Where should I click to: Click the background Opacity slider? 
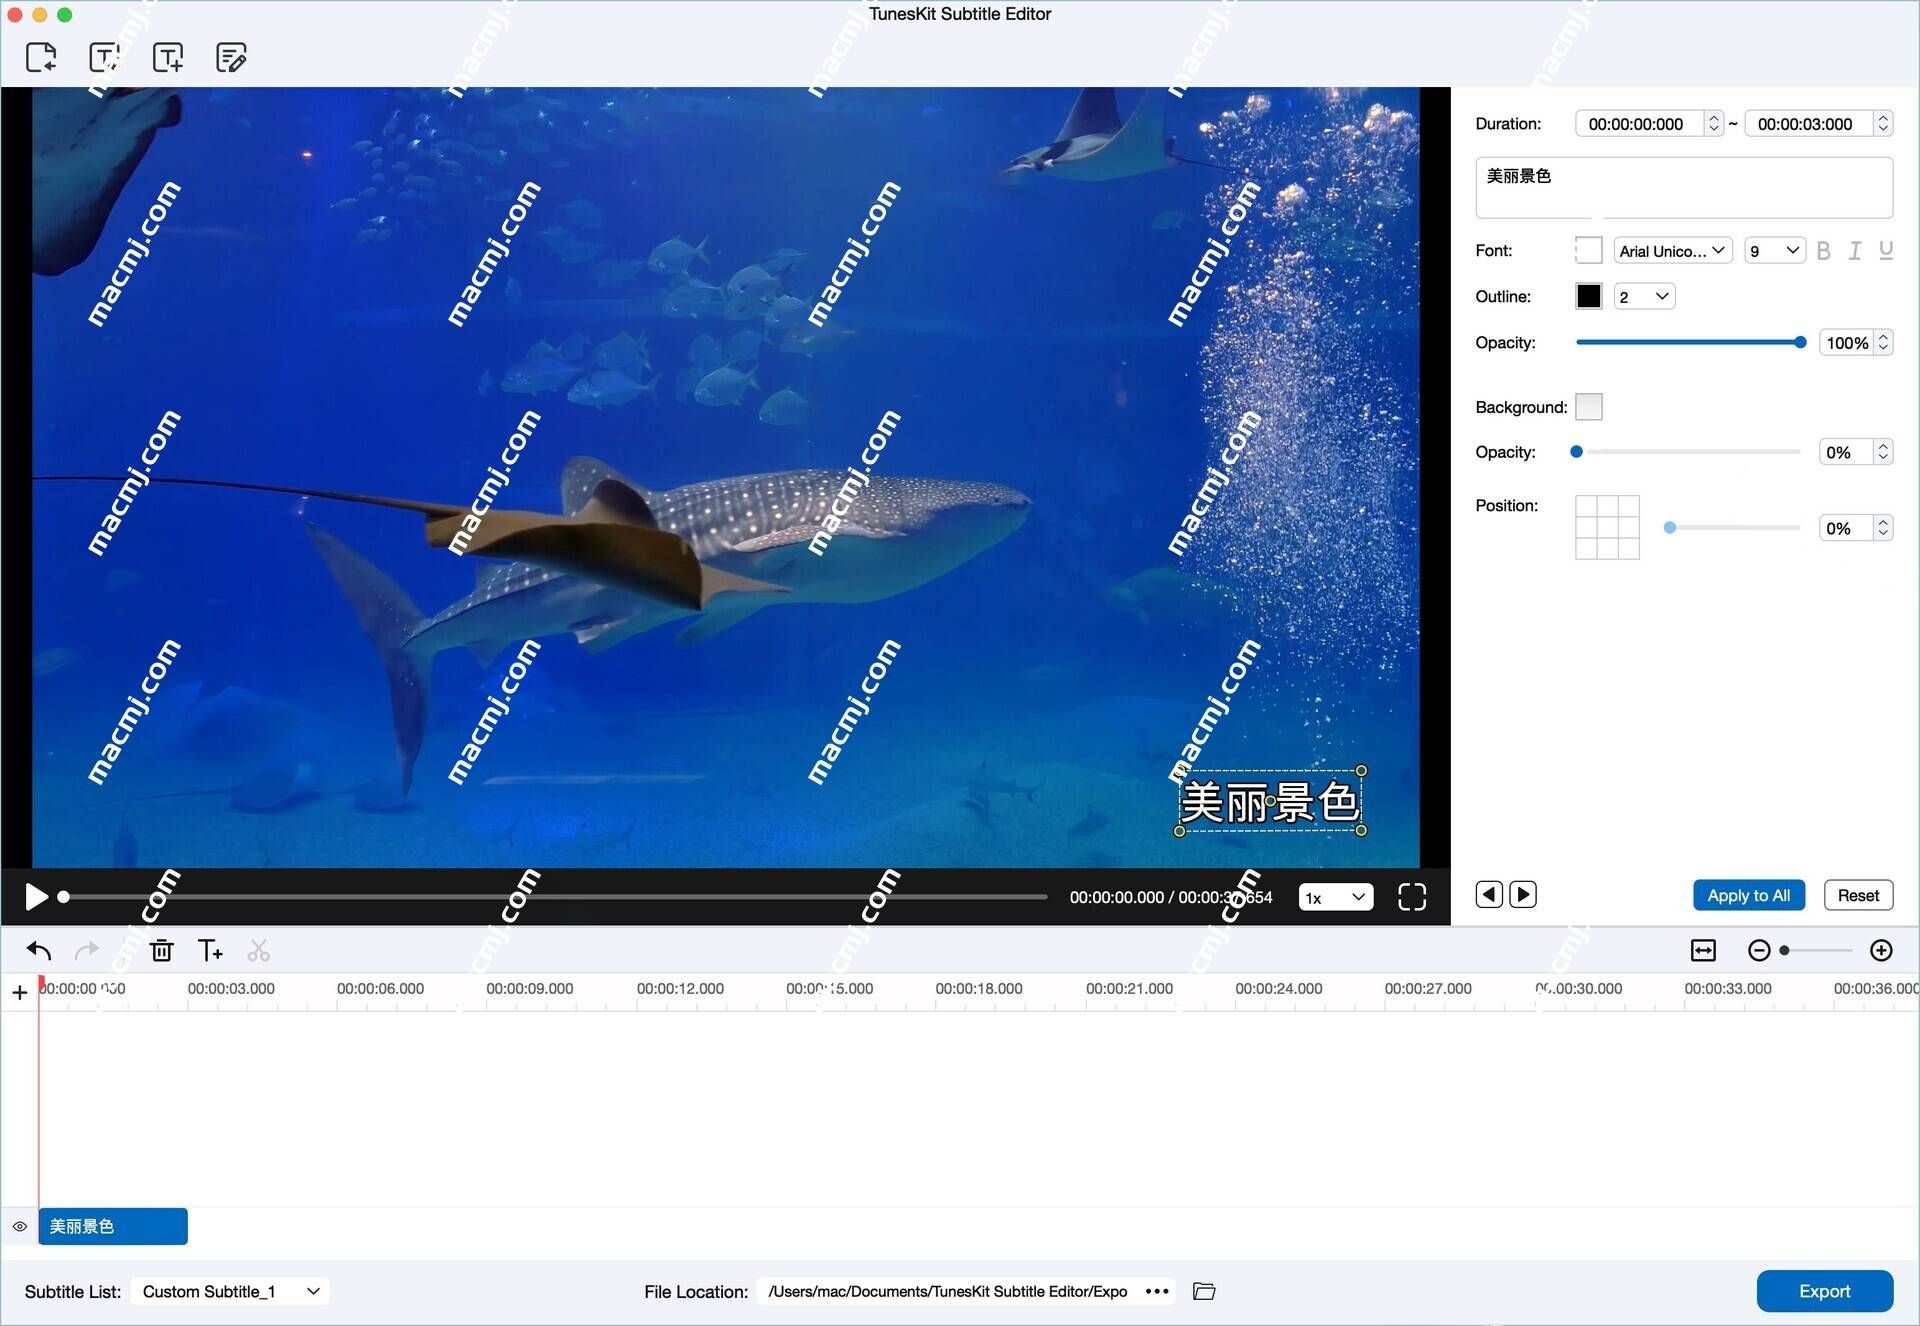point(1687,452)
